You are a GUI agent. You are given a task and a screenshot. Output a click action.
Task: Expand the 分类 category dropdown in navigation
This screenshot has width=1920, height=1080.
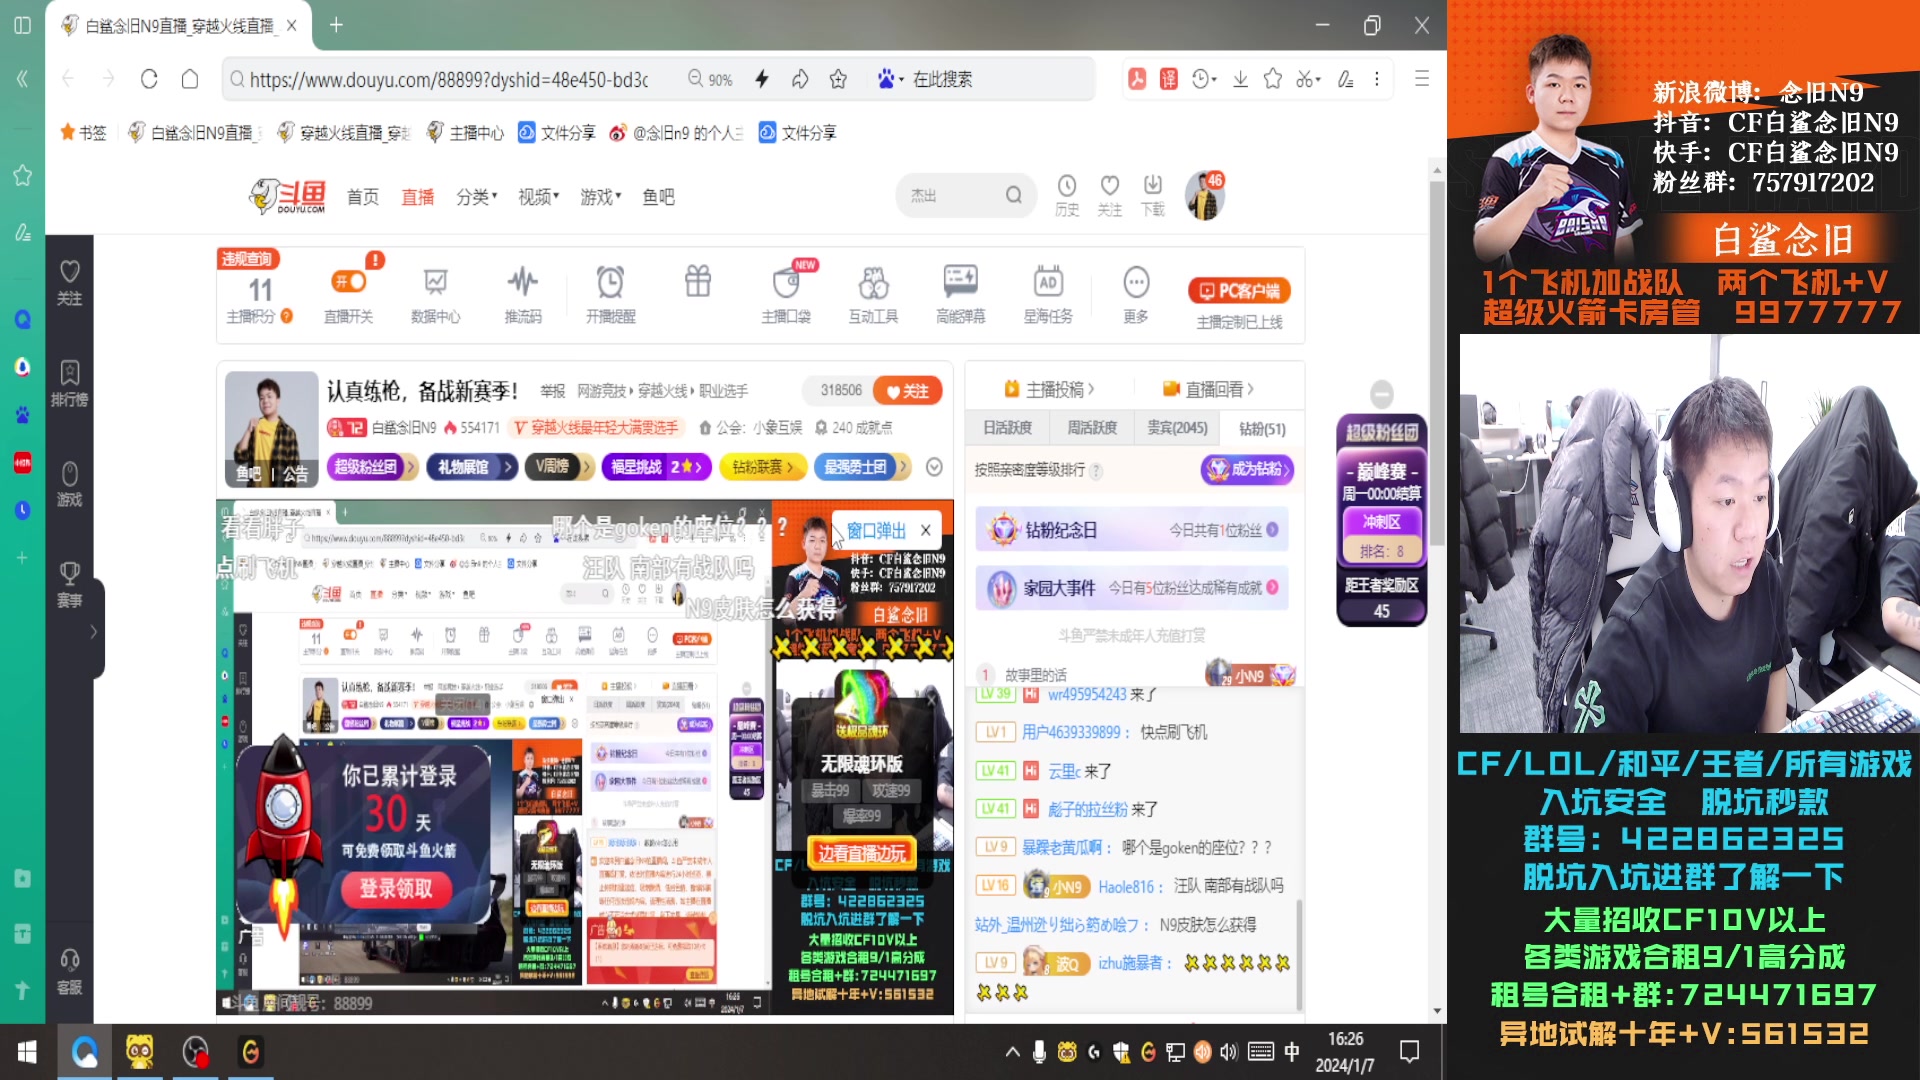pyautogui.click(x=477, y=197)
